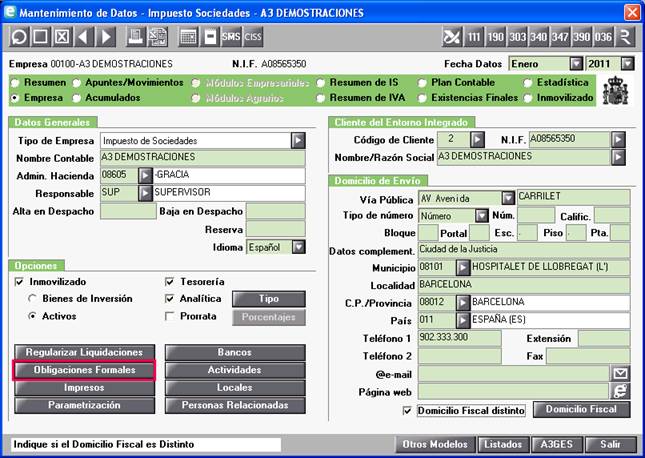The width and height of the screenshot is (645, 458).
Task: Select the Resumen de IS option
Action: (321, 83)
